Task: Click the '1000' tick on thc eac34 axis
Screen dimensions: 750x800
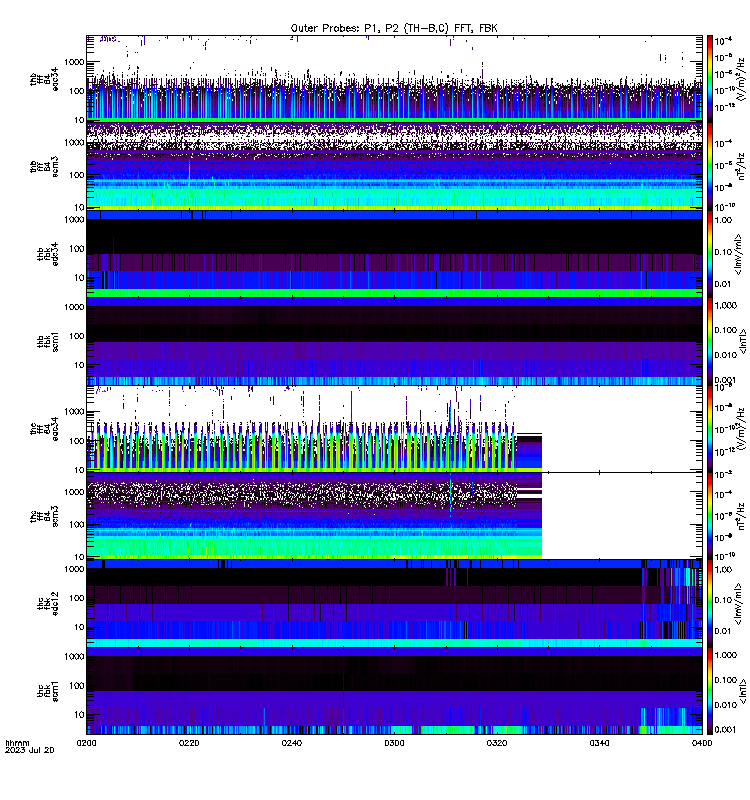Action: pyautogui.click(x=74, y=411)
